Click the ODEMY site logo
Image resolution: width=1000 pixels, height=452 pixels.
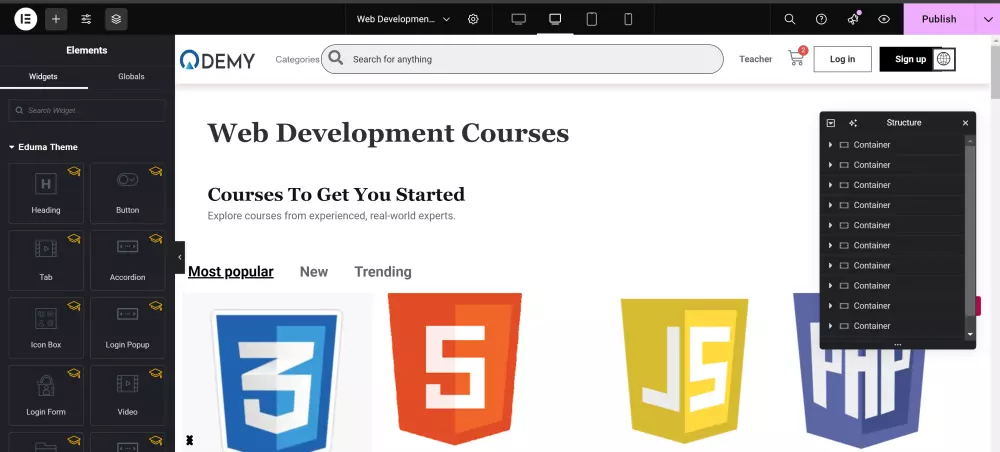click(x=217, y=60)
